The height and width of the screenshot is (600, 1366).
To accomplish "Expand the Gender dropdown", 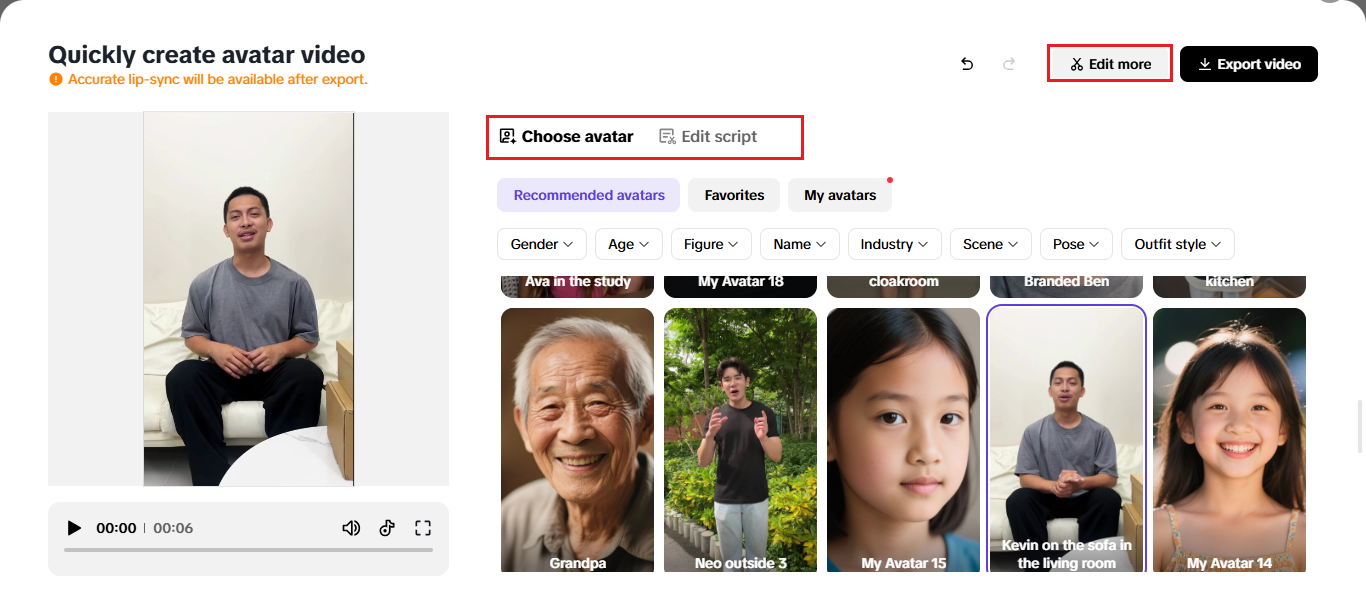I will (x=542, y=244).
